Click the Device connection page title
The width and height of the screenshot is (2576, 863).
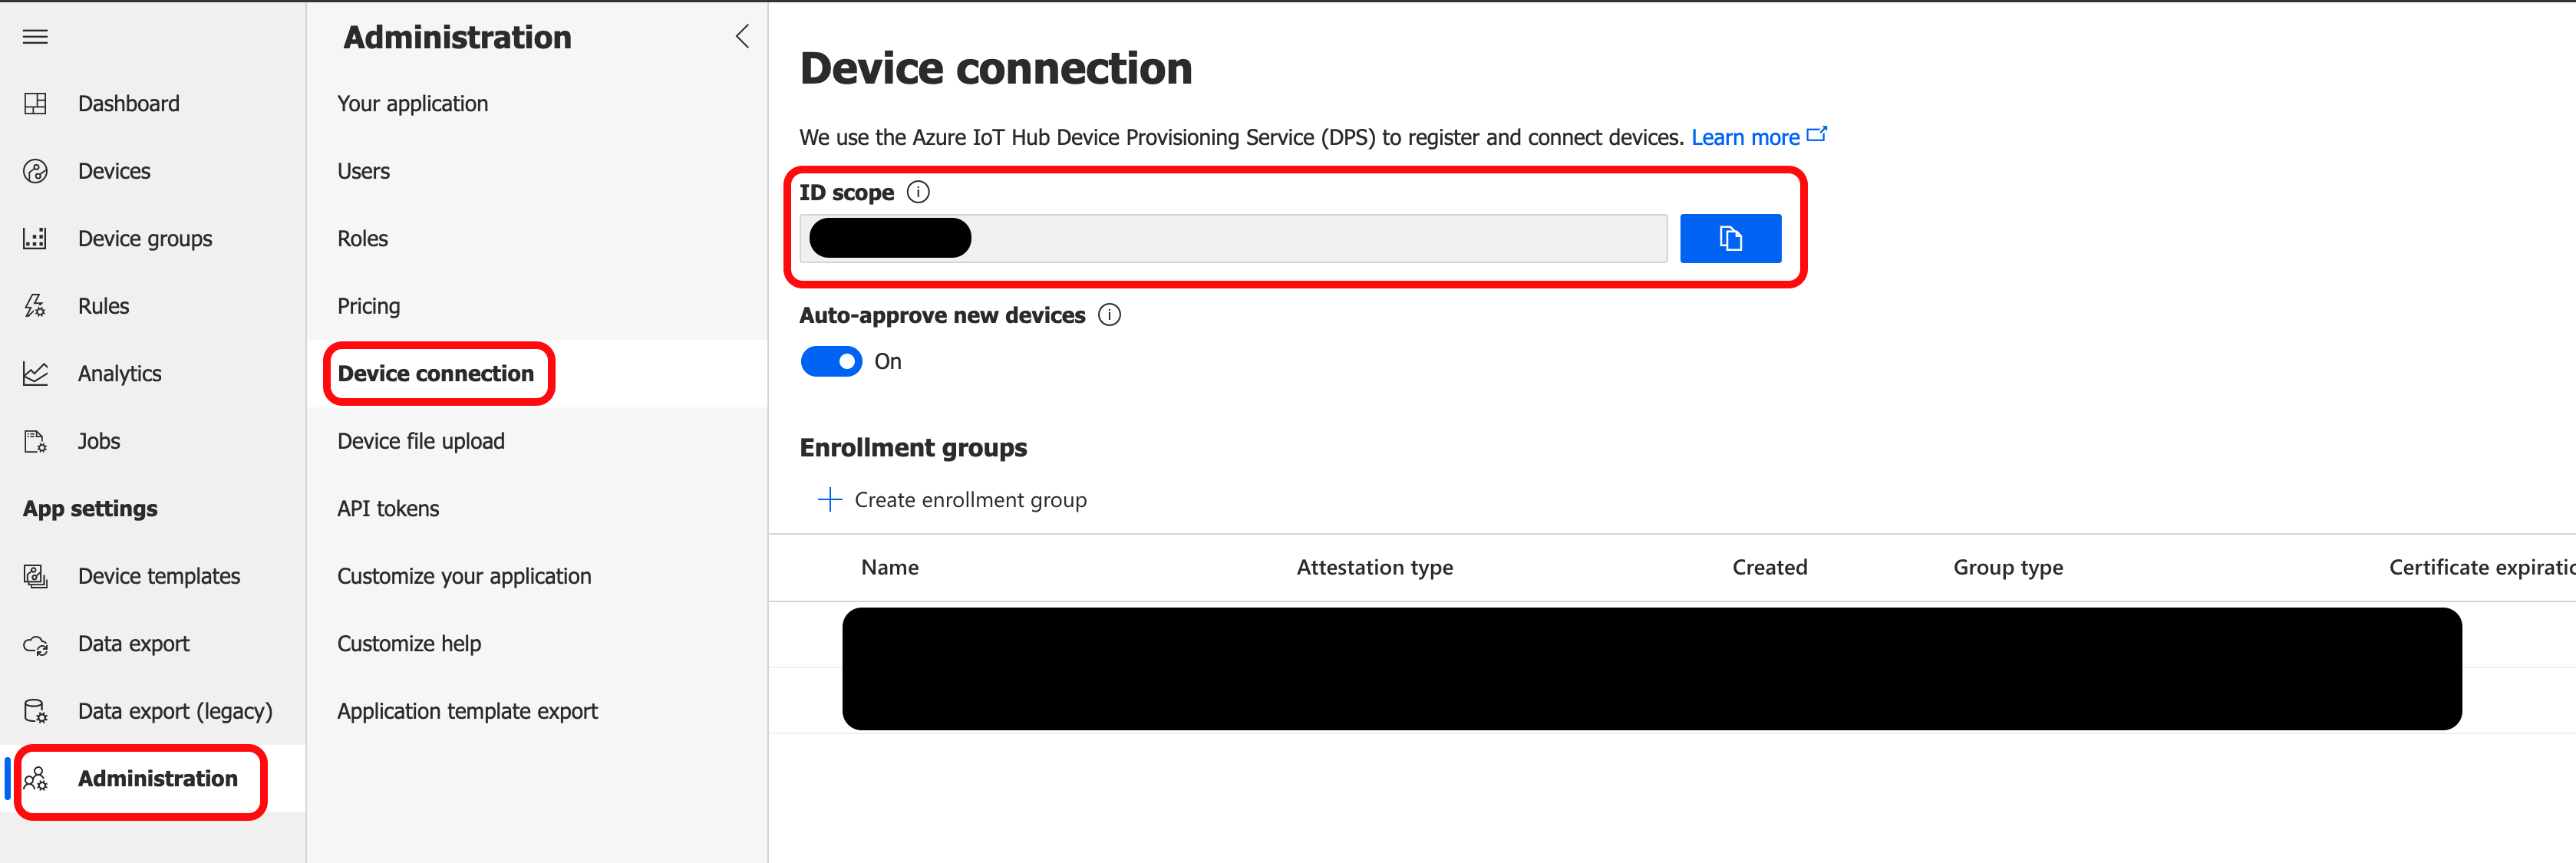[996, 68]
